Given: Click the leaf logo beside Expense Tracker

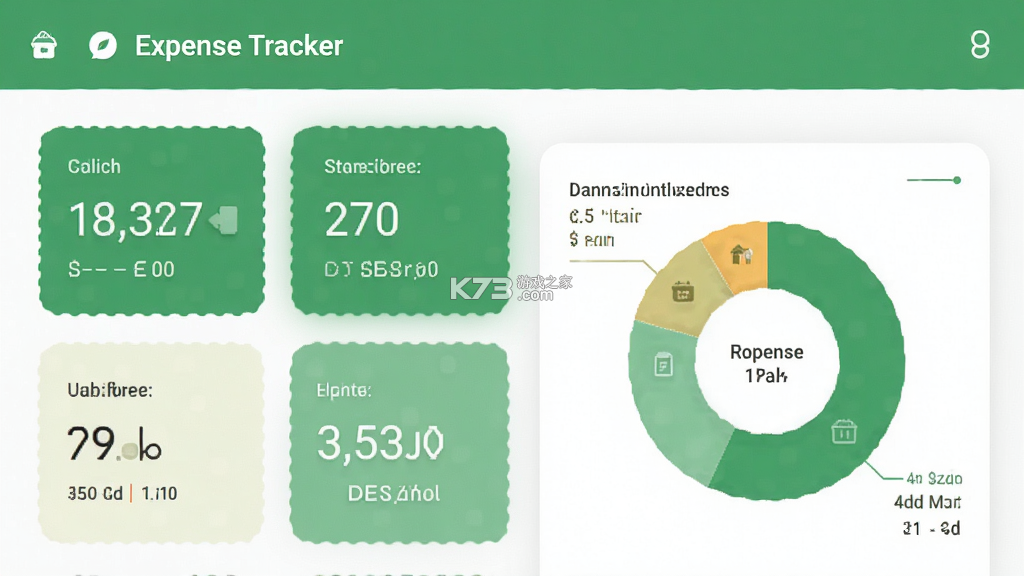Looking at the screenshot, I should (103, 46).
